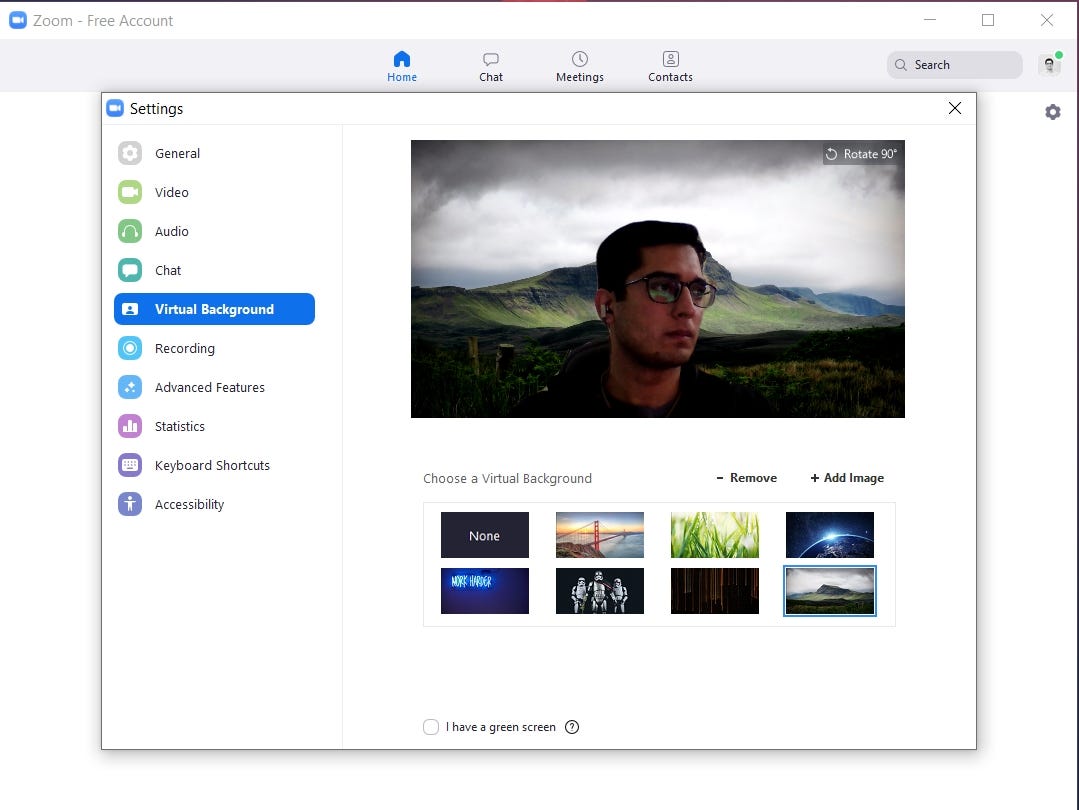Viewport: 1079px width, 810px height.
Task: Open the Recording settings section
Action: (x=129, y=348)
